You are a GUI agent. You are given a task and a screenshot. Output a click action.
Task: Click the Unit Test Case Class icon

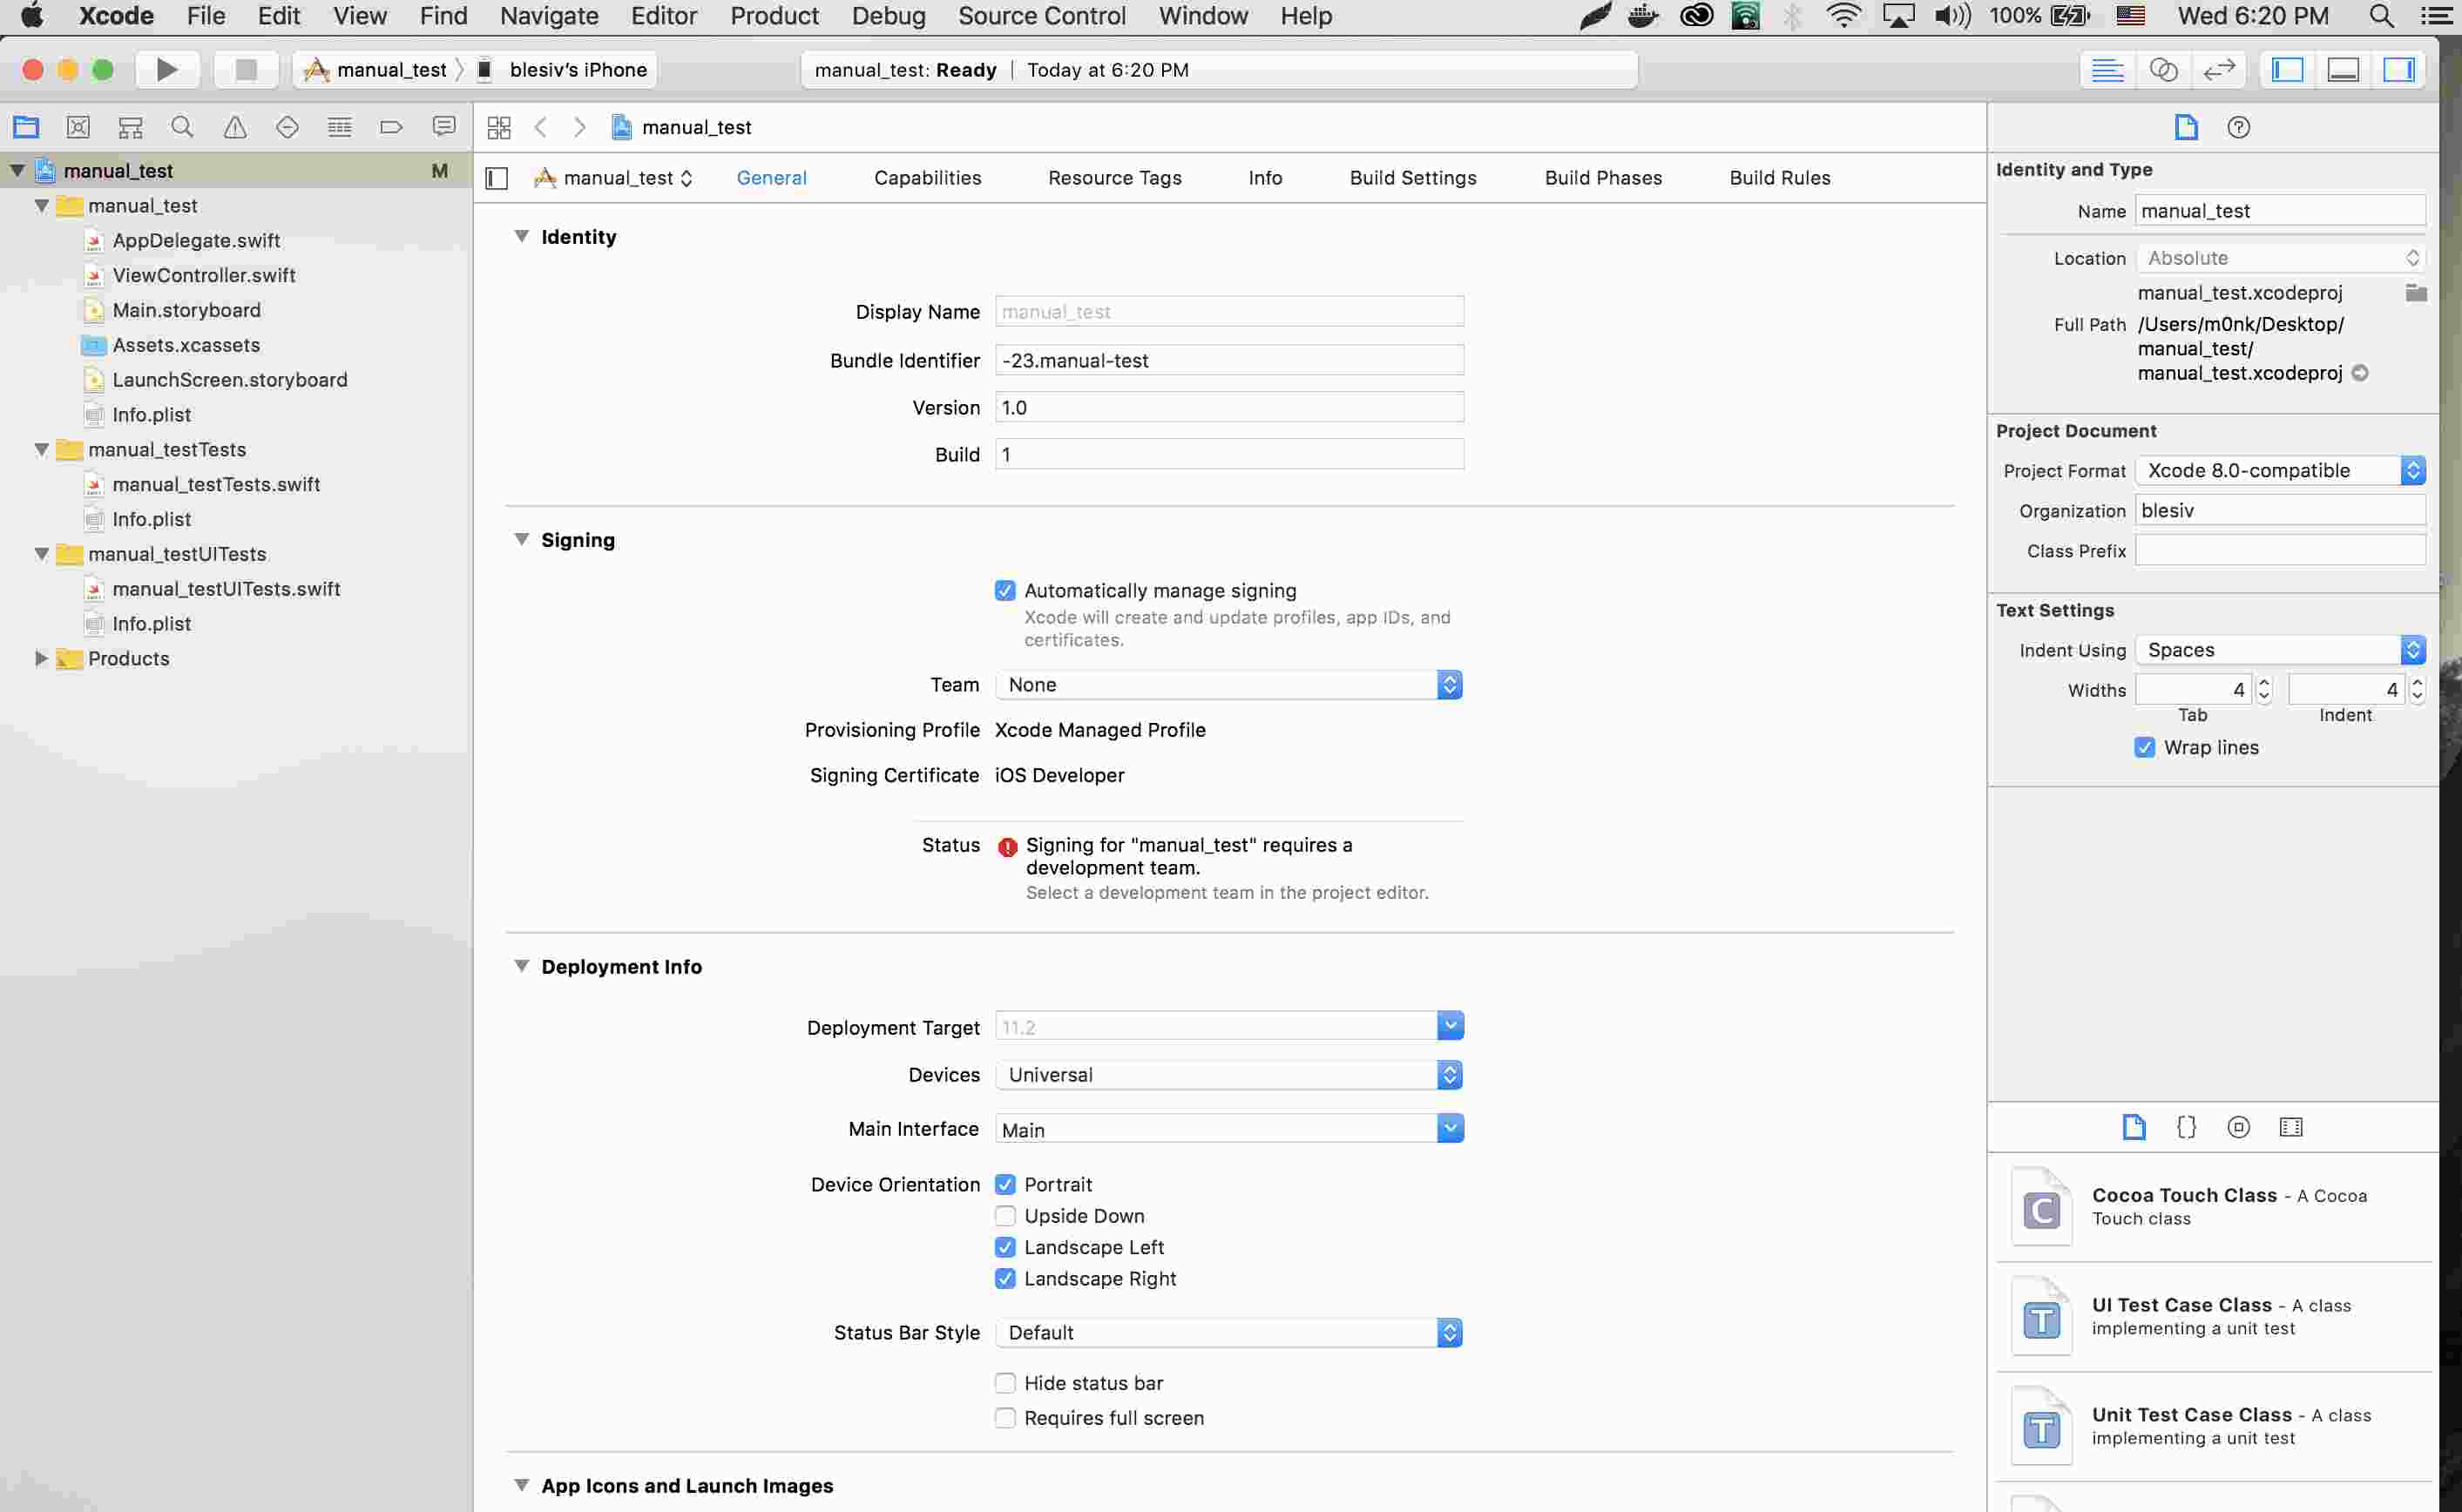tap(2042, 1422)
